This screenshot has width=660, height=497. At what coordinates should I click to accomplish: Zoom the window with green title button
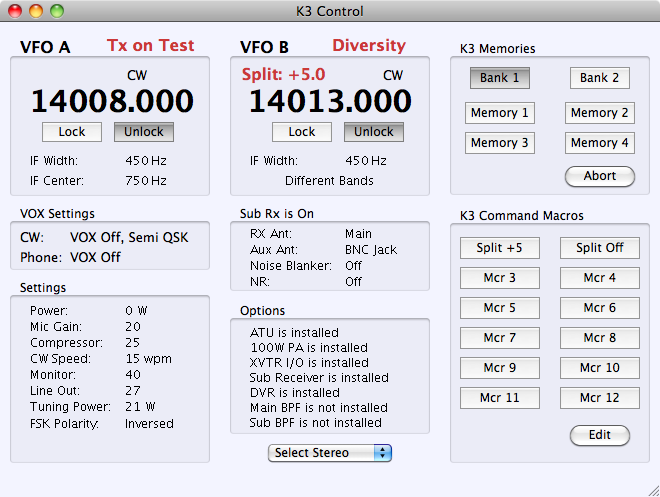(x=57, y=11)
